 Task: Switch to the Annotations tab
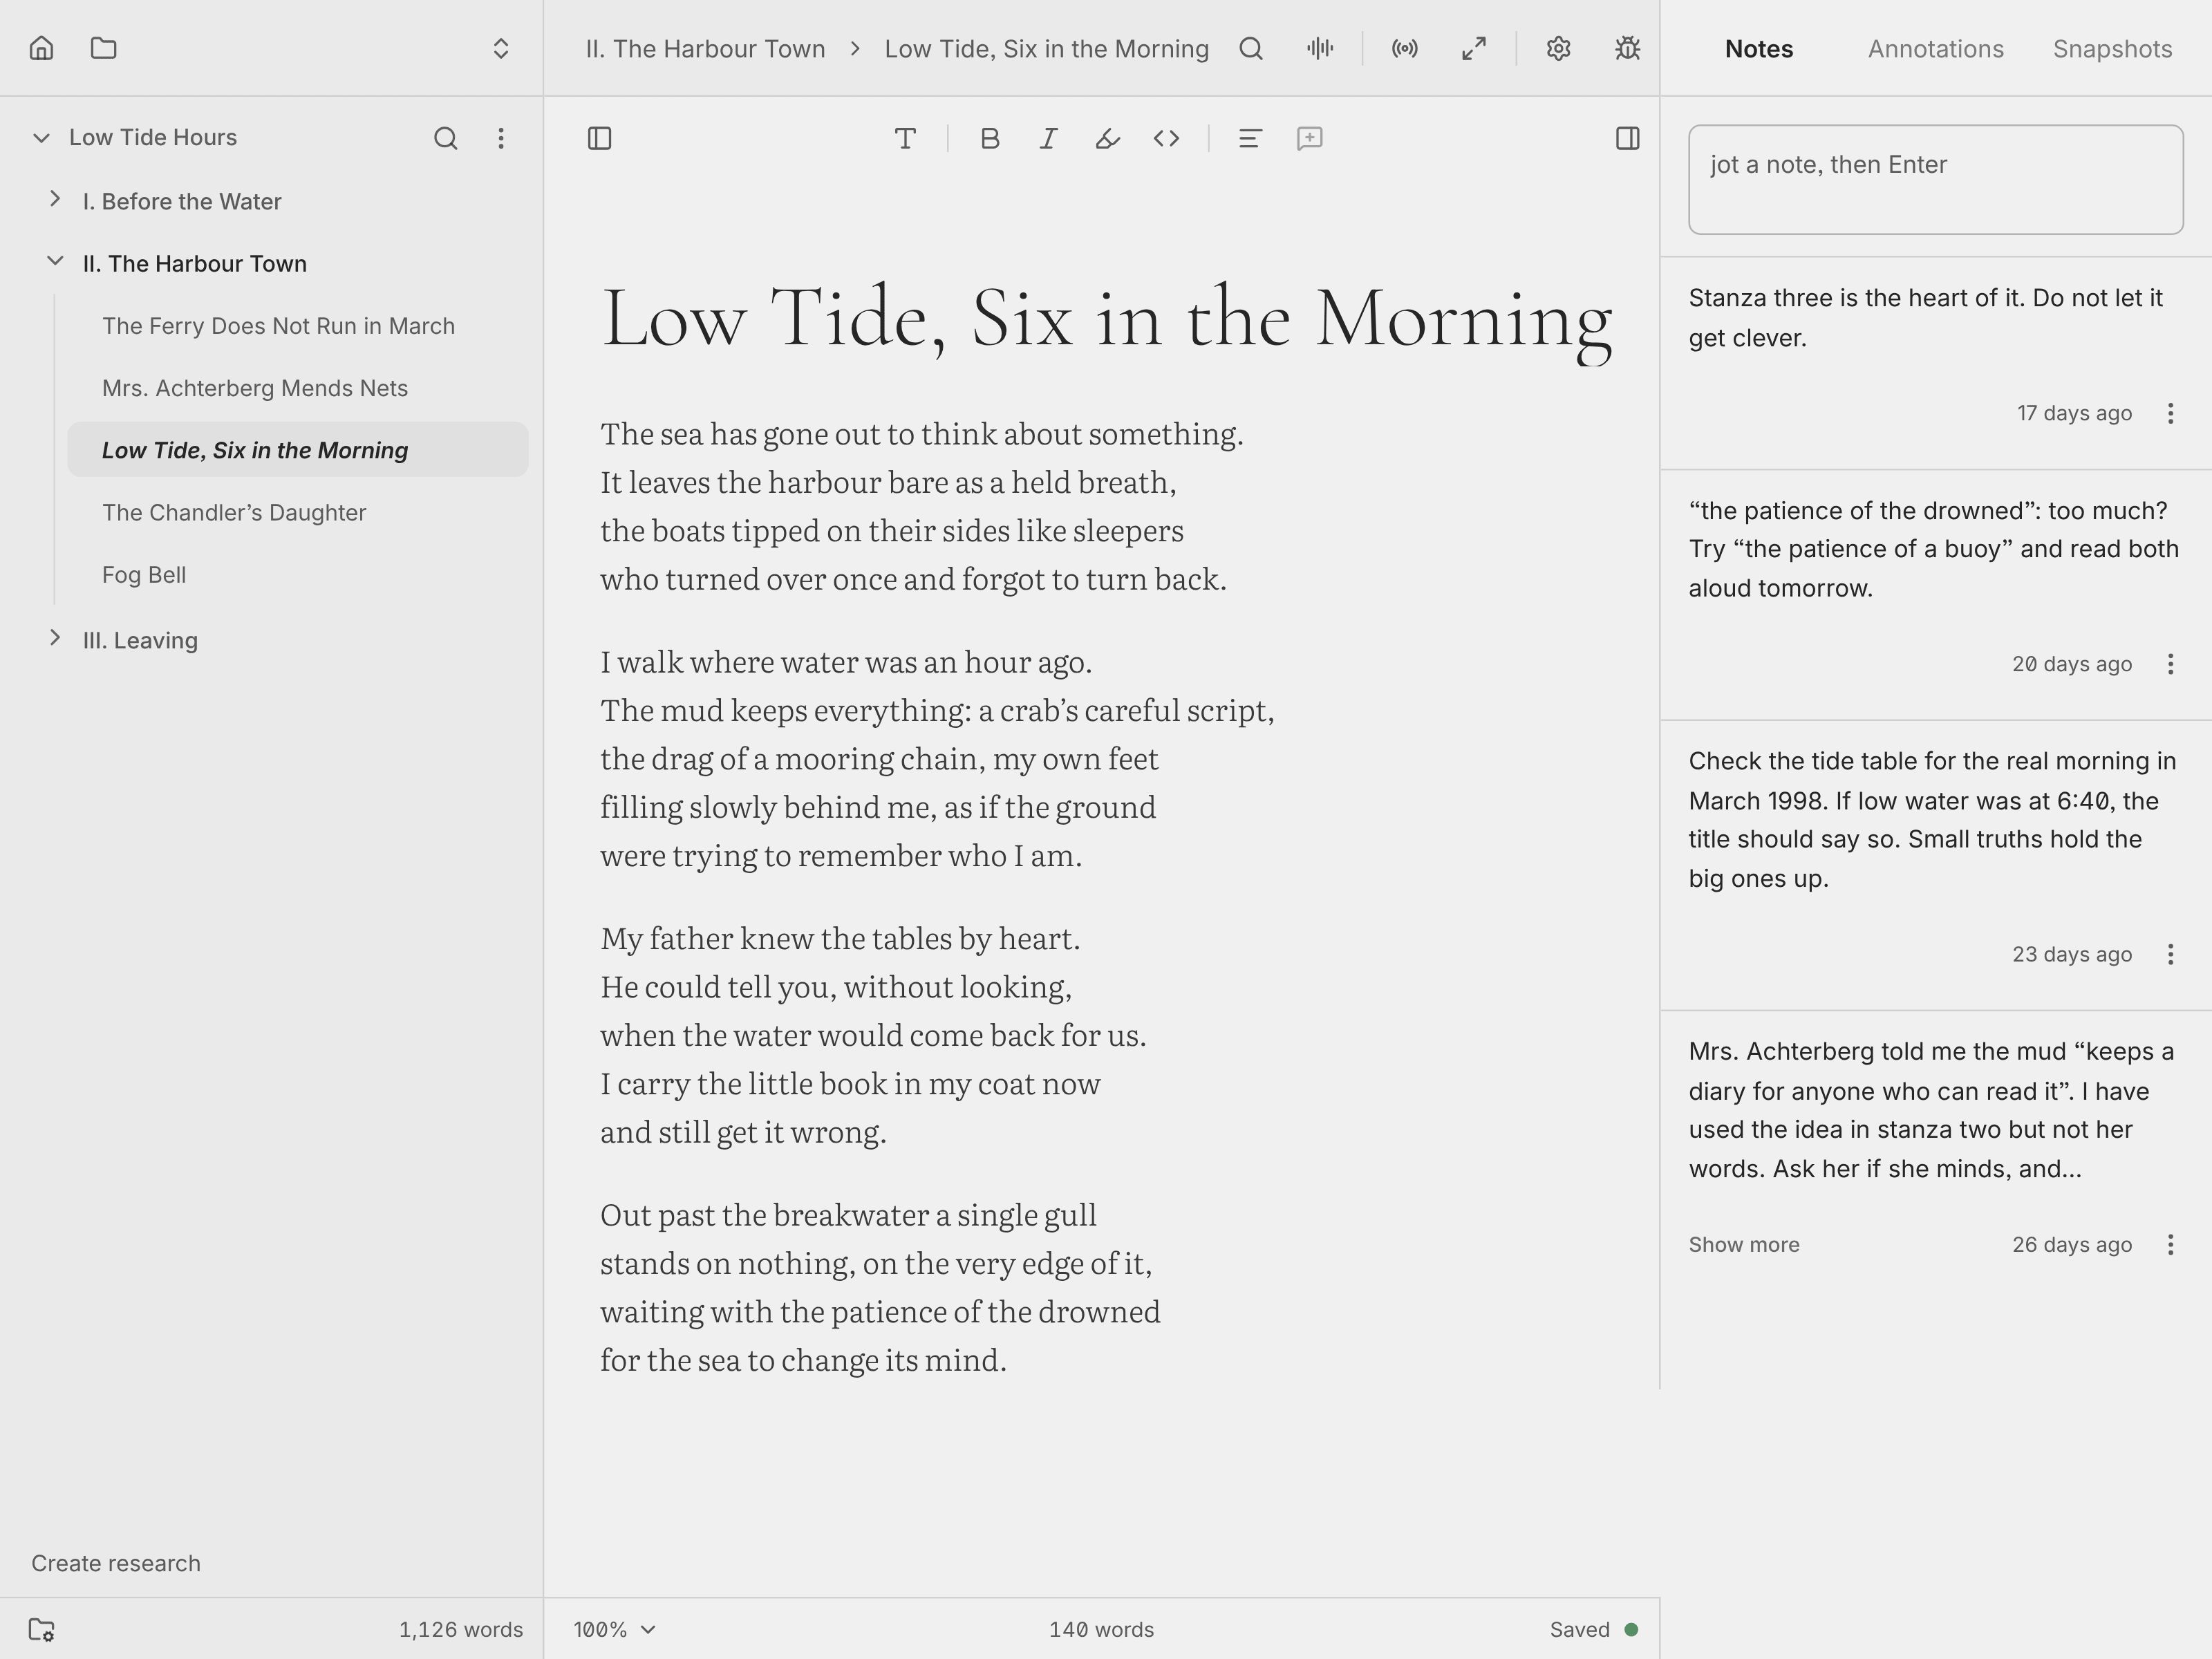click(1935, 49)
